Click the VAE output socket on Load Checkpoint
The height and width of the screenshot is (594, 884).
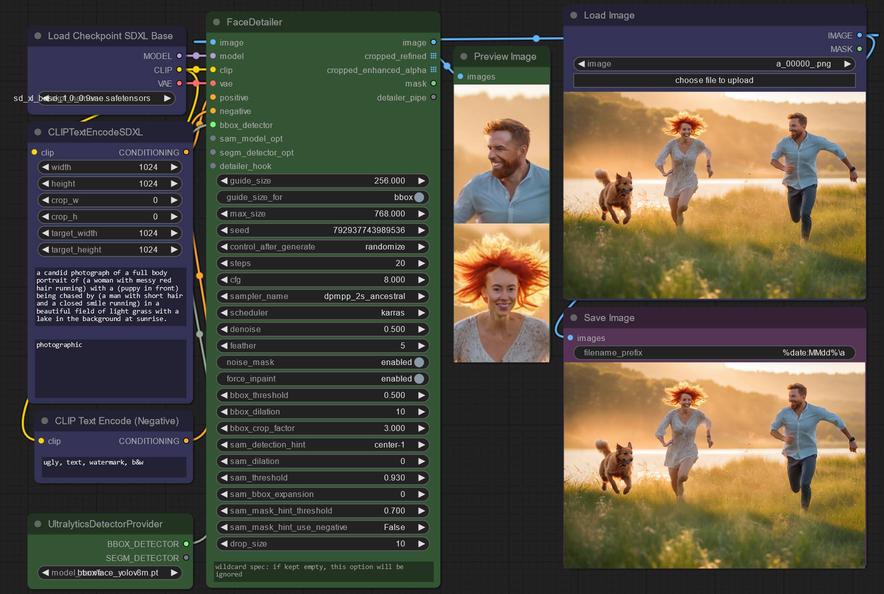179,83
